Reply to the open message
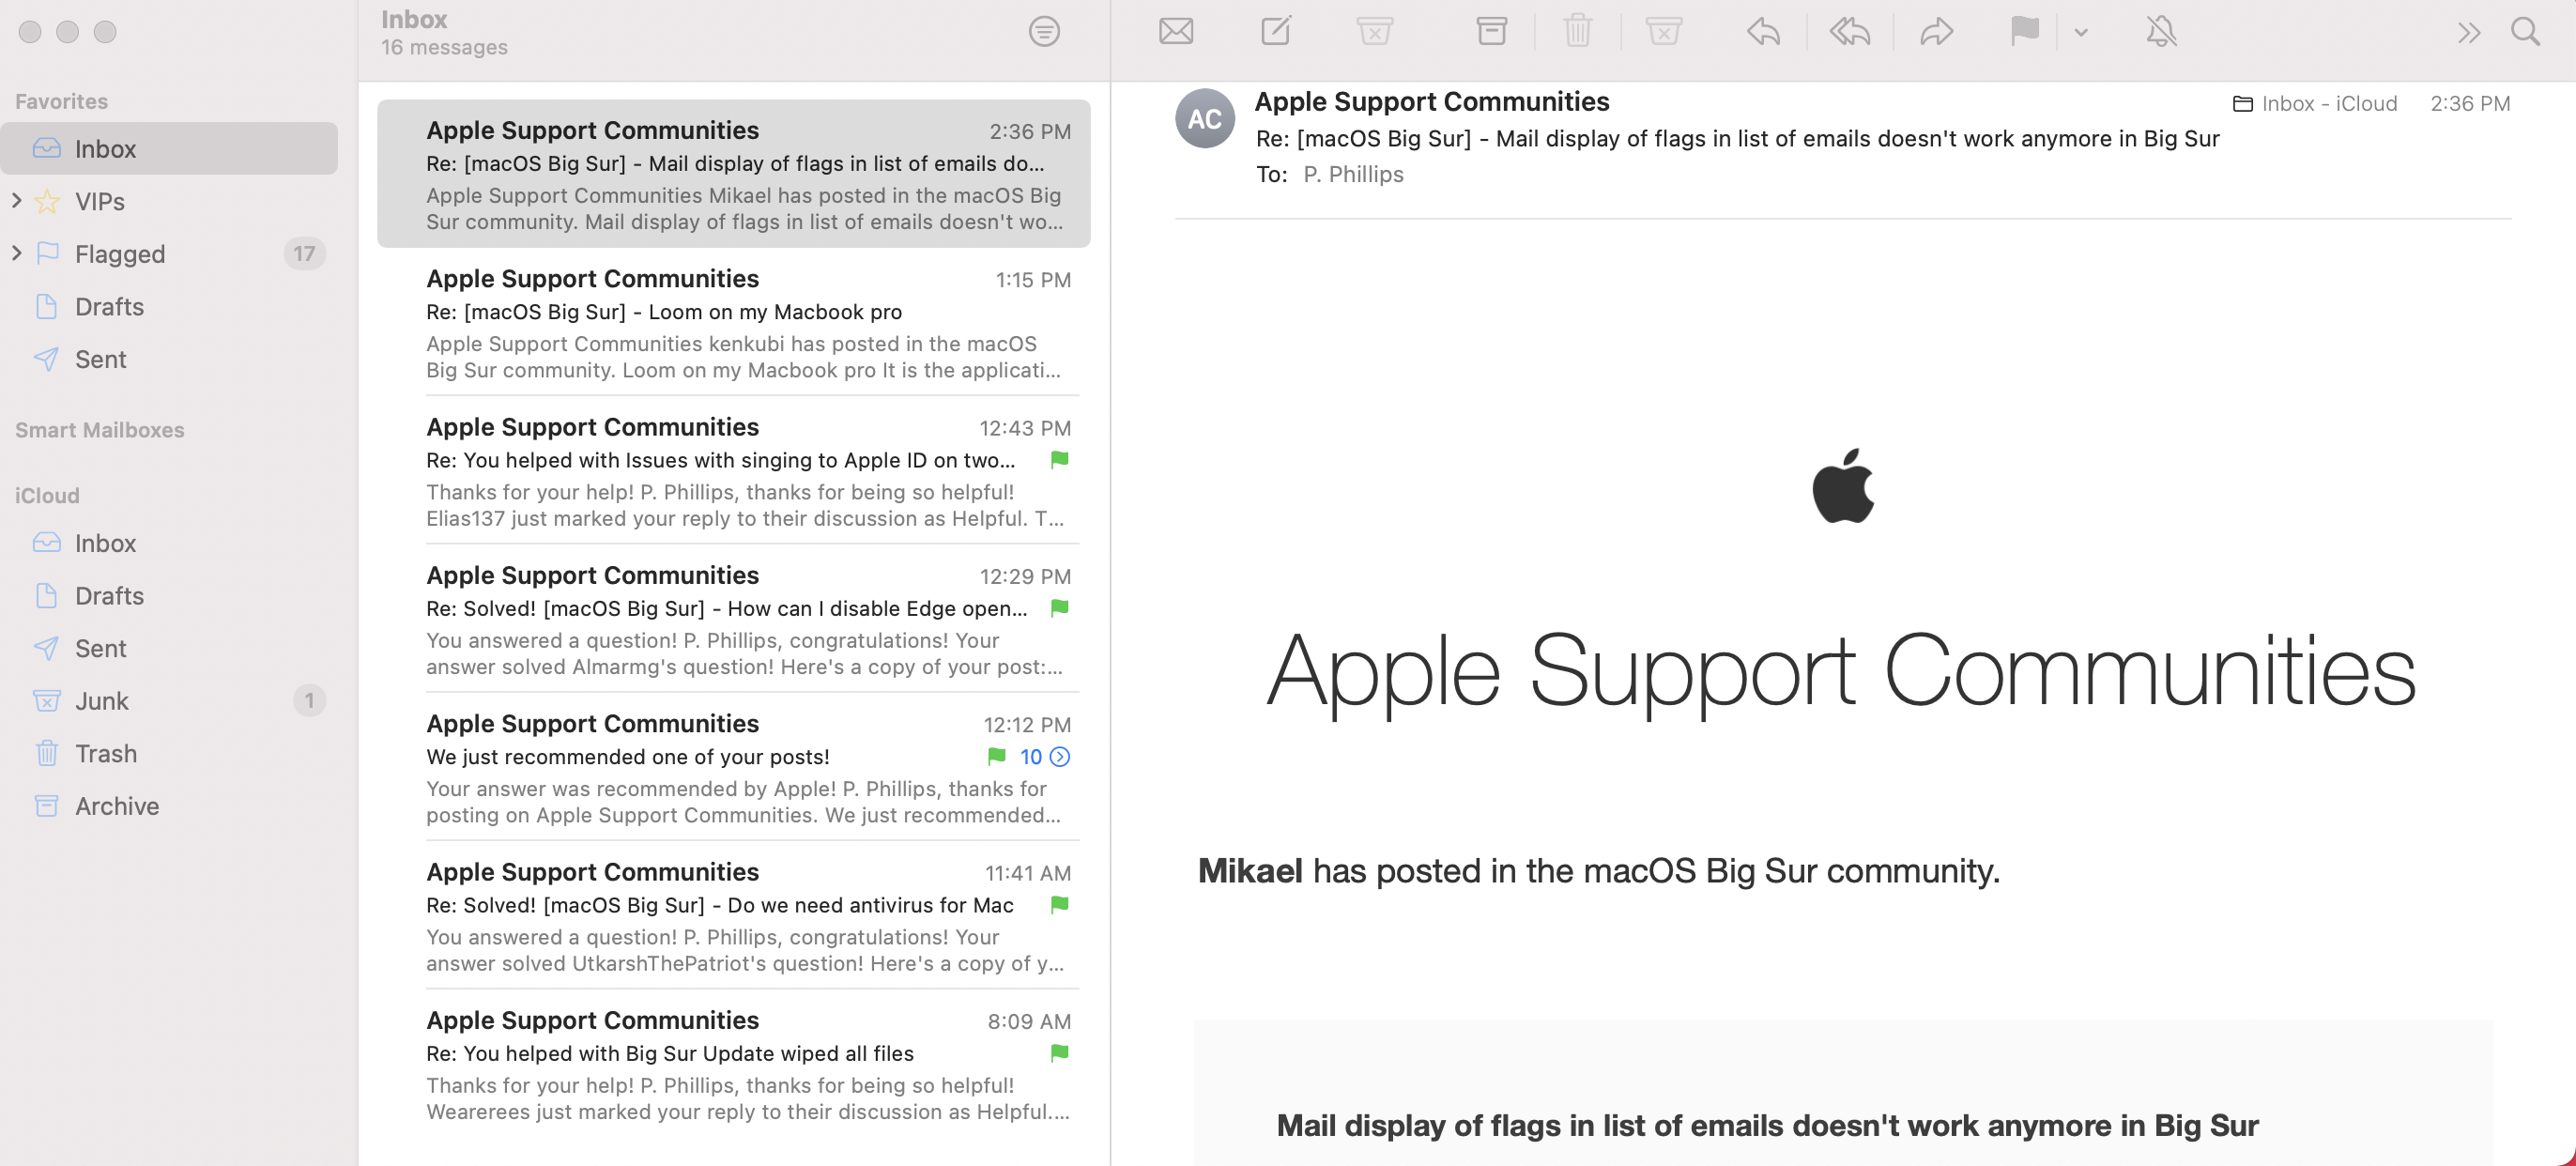The image size is (2576, 1166). pos(1763,32)
